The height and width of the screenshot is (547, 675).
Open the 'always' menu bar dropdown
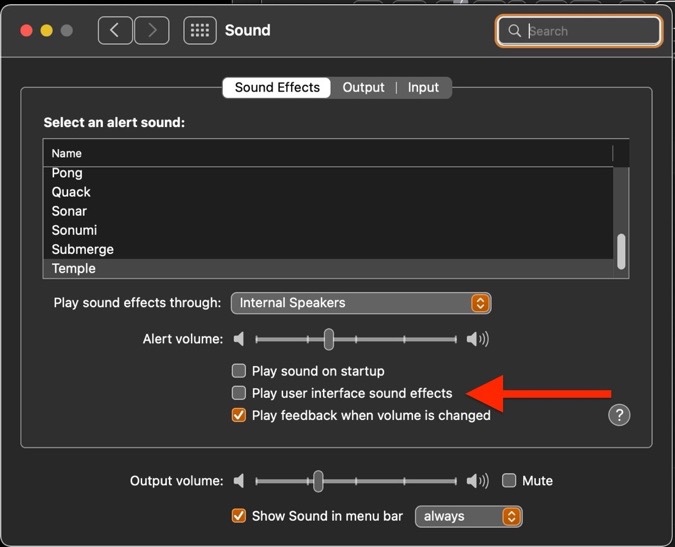tap(468, 517)
